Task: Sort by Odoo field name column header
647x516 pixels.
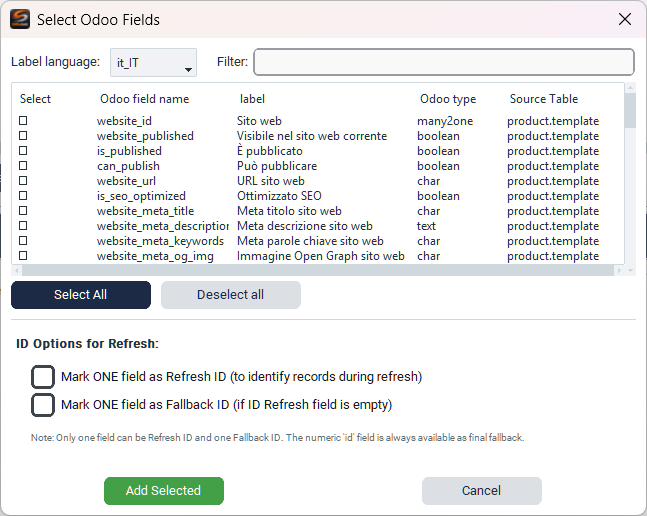Action: pos(144,99)
